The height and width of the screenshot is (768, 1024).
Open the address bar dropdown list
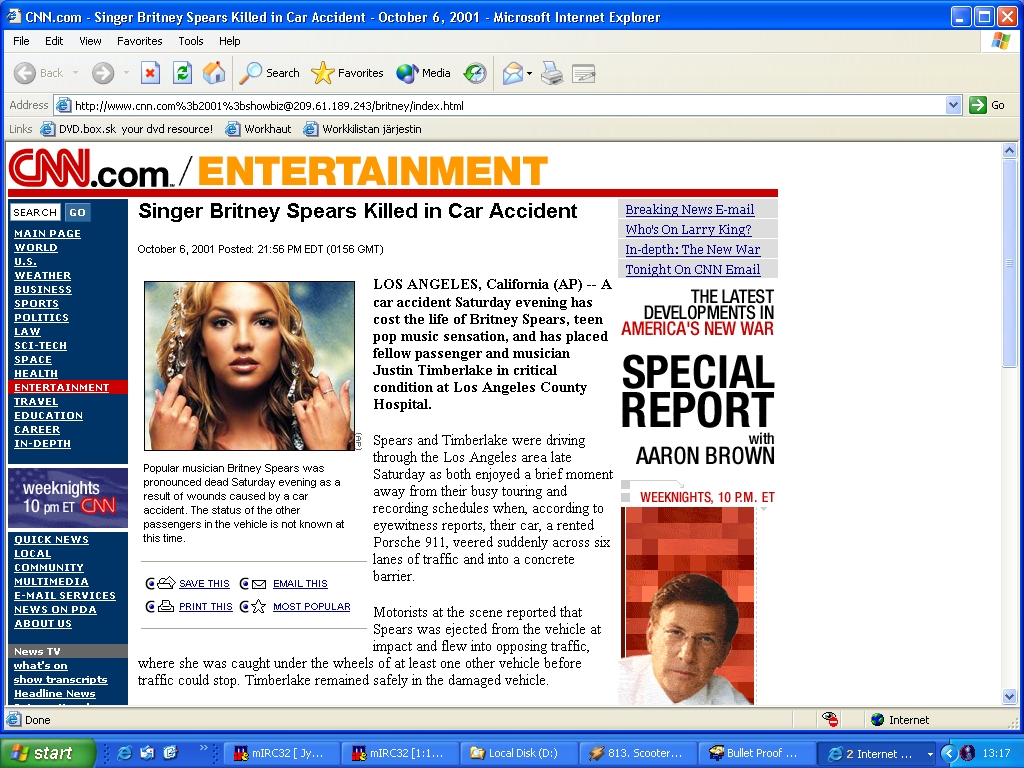pos(953,105)
